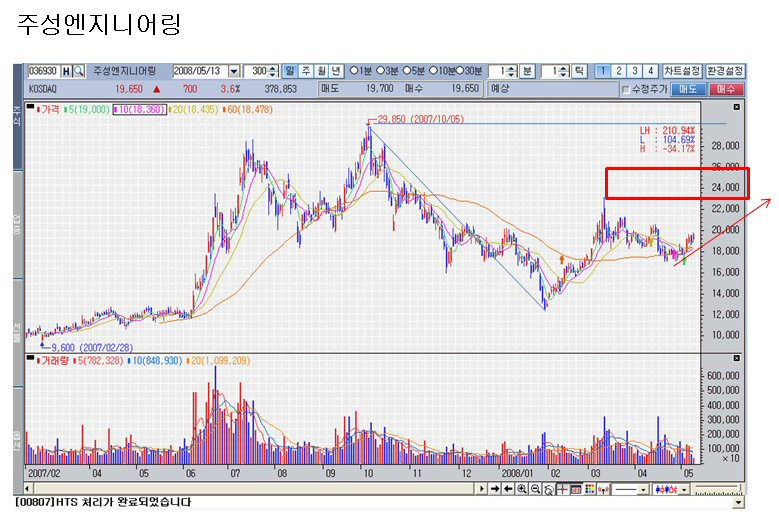Click the data window display icon
The image size is (779, 512).
(x=576, y=489)
